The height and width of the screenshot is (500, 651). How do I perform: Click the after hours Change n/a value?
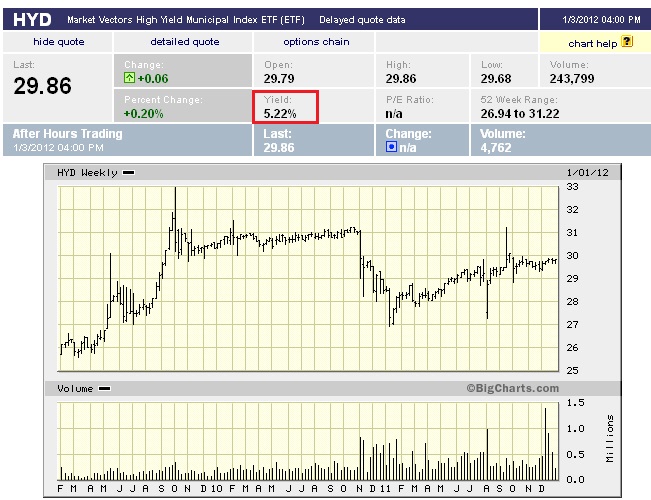click(408, 147)
